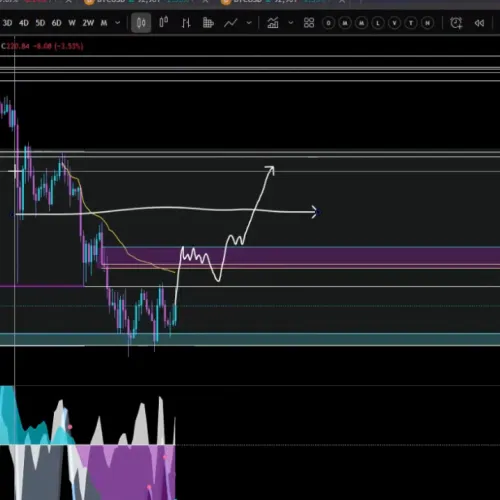Screen dimensions: 500x500
Task: Switch to the 2W timeframe
Action: coord(88,23)
